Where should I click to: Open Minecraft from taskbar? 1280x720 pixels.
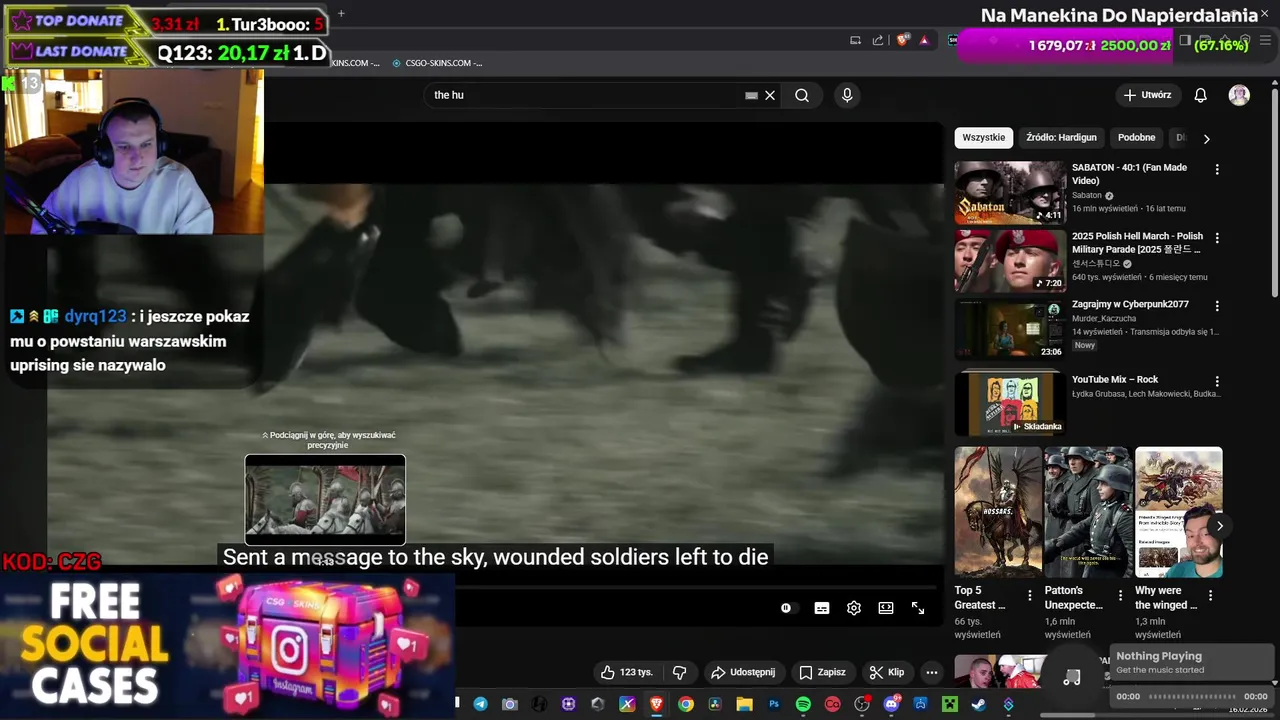(x=950, y=704)
